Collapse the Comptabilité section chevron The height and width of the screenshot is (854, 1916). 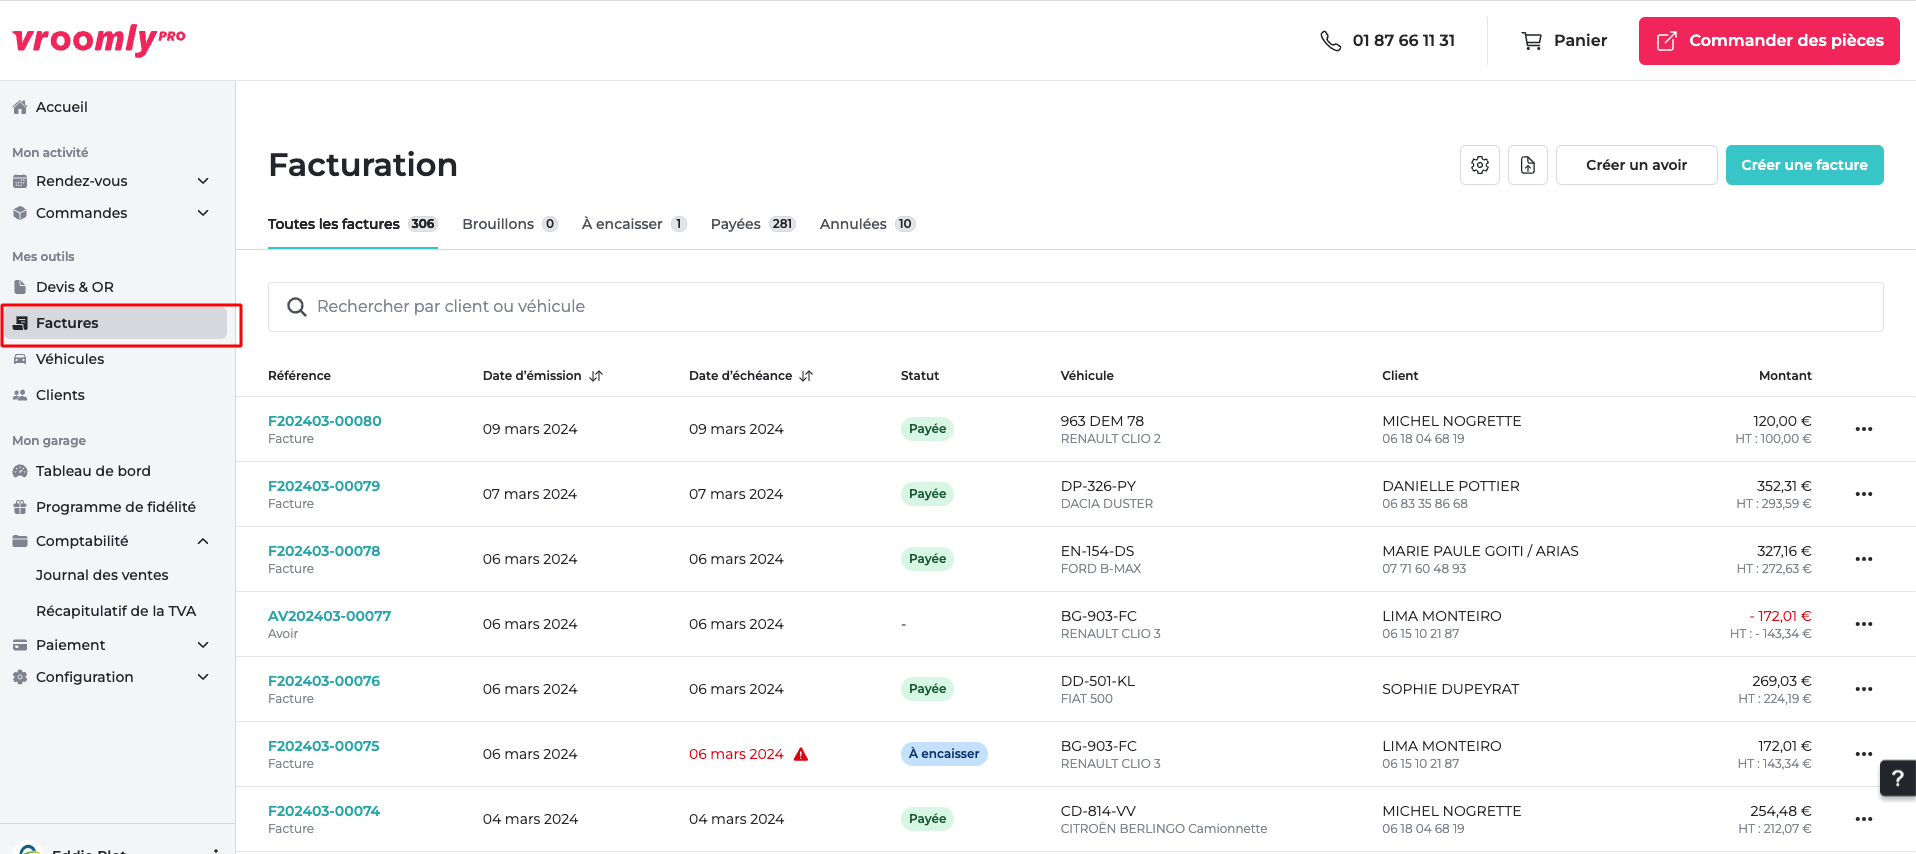(203, 541)
